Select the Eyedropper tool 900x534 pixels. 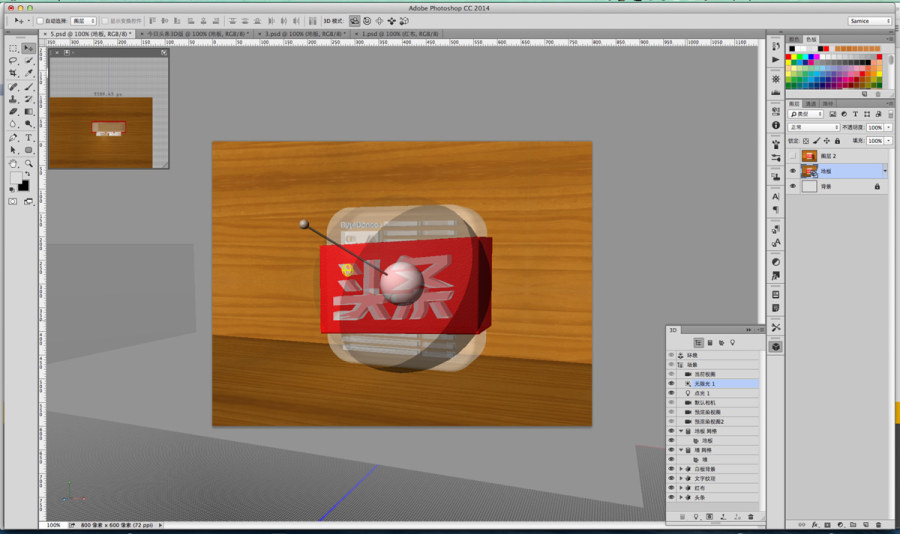29,73
